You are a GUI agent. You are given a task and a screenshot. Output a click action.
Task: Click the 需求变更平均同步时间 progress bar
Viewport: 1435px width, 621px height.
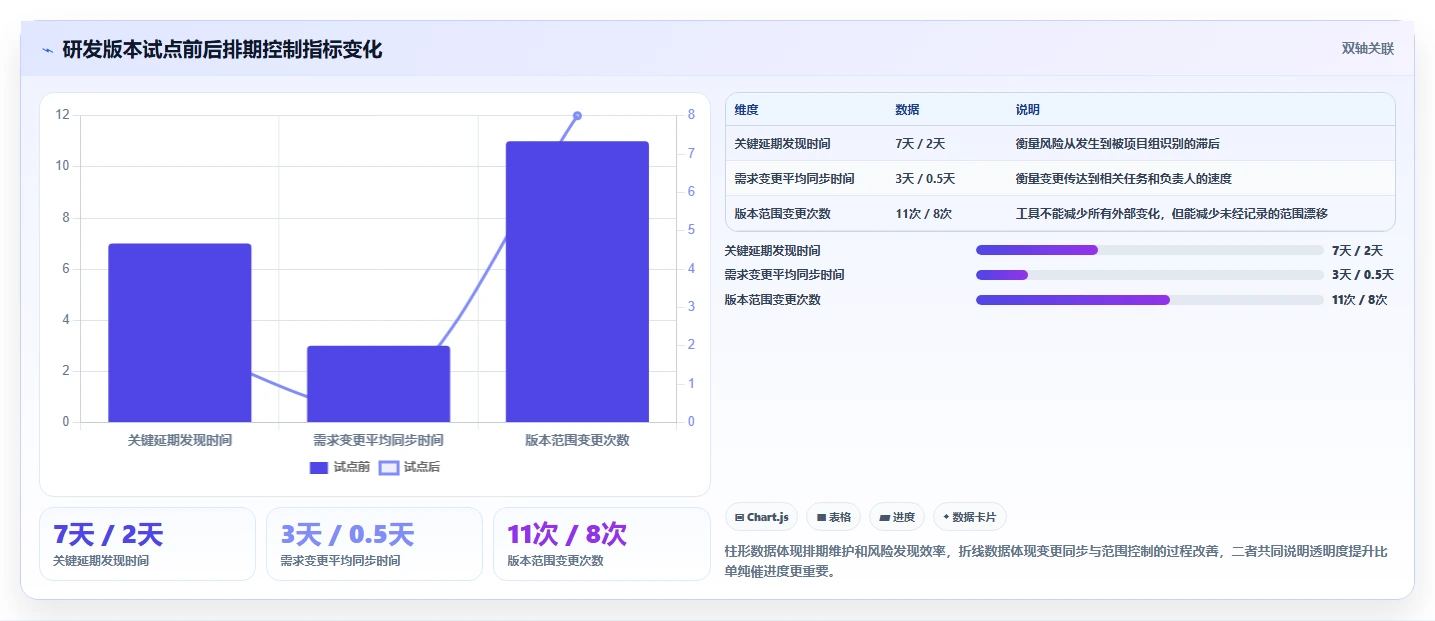click(1149, 275)
